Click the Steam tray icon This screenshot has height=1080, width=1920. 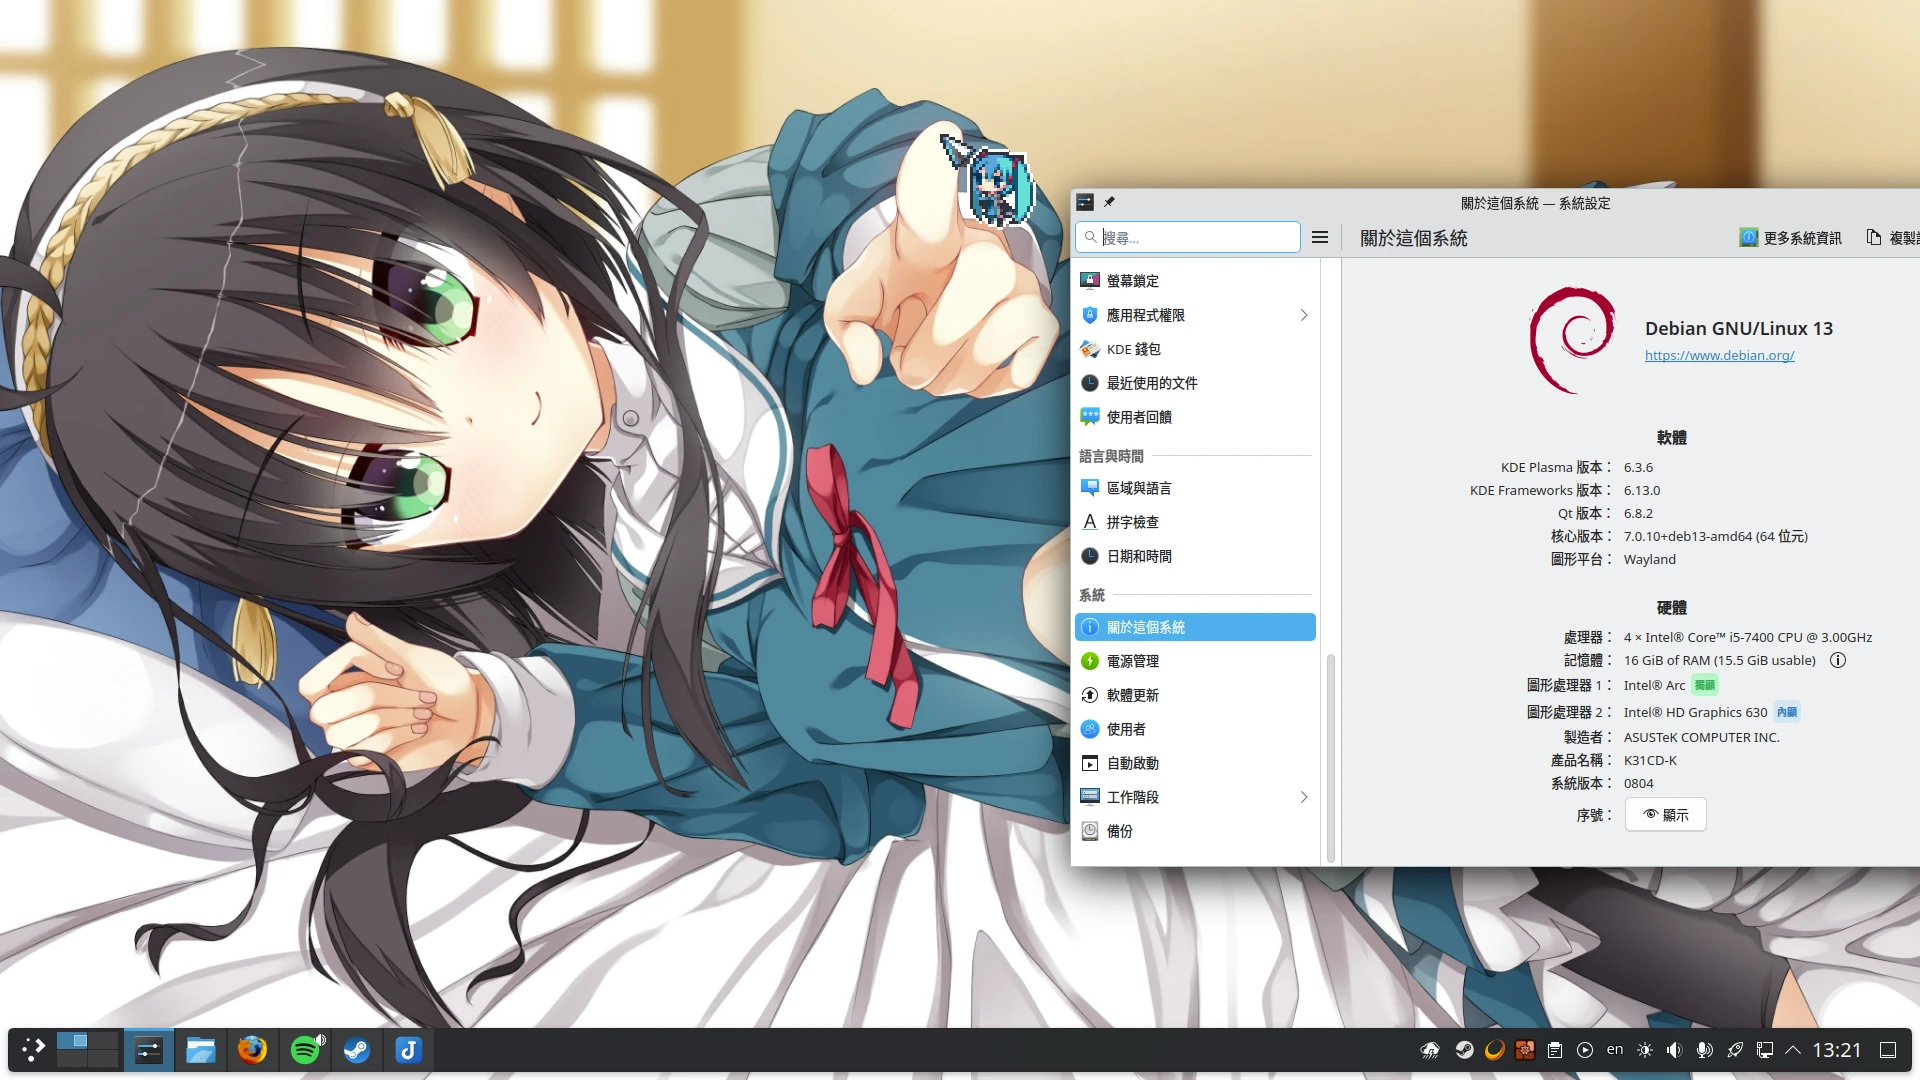(1465, 1050)
